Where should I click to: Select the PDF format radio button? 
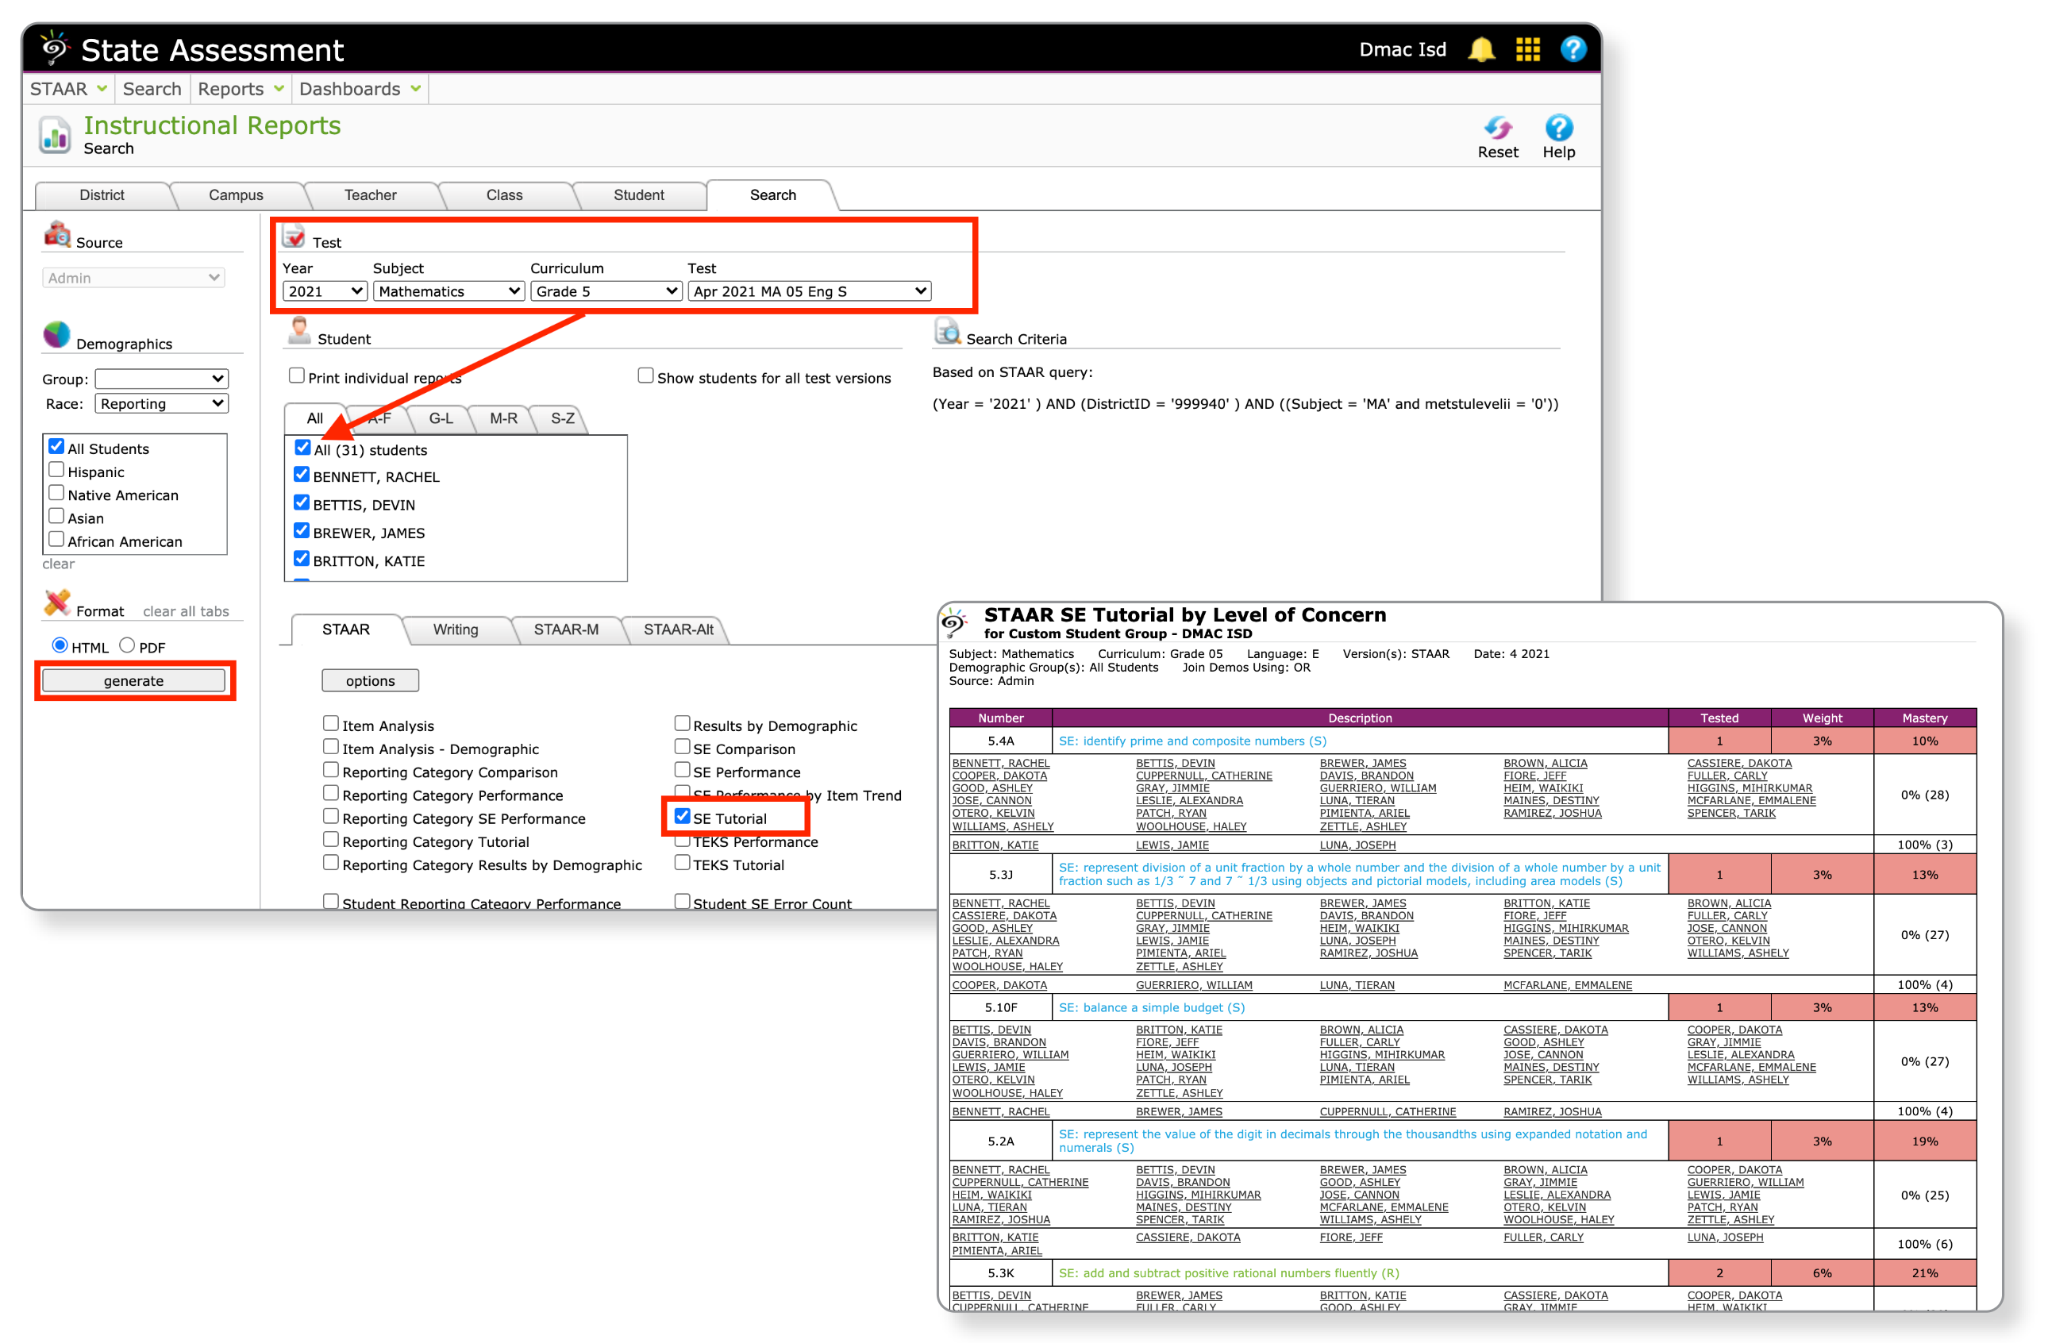[127, 646]
